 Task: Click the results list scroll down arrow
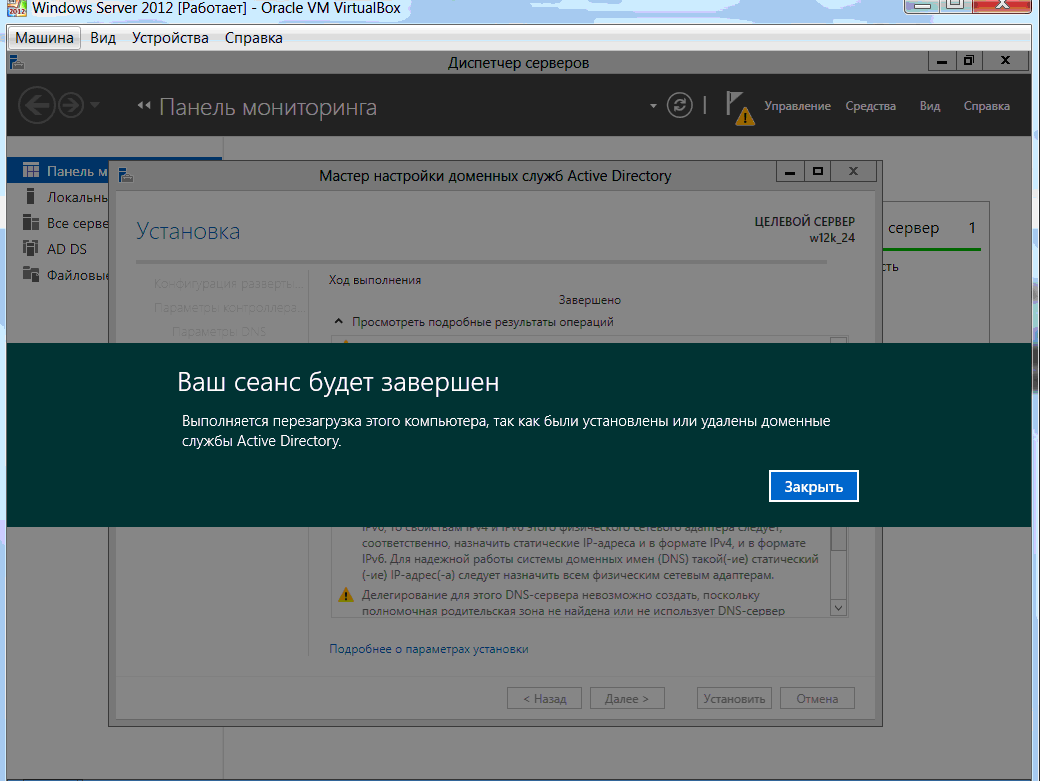coord(839,608)
